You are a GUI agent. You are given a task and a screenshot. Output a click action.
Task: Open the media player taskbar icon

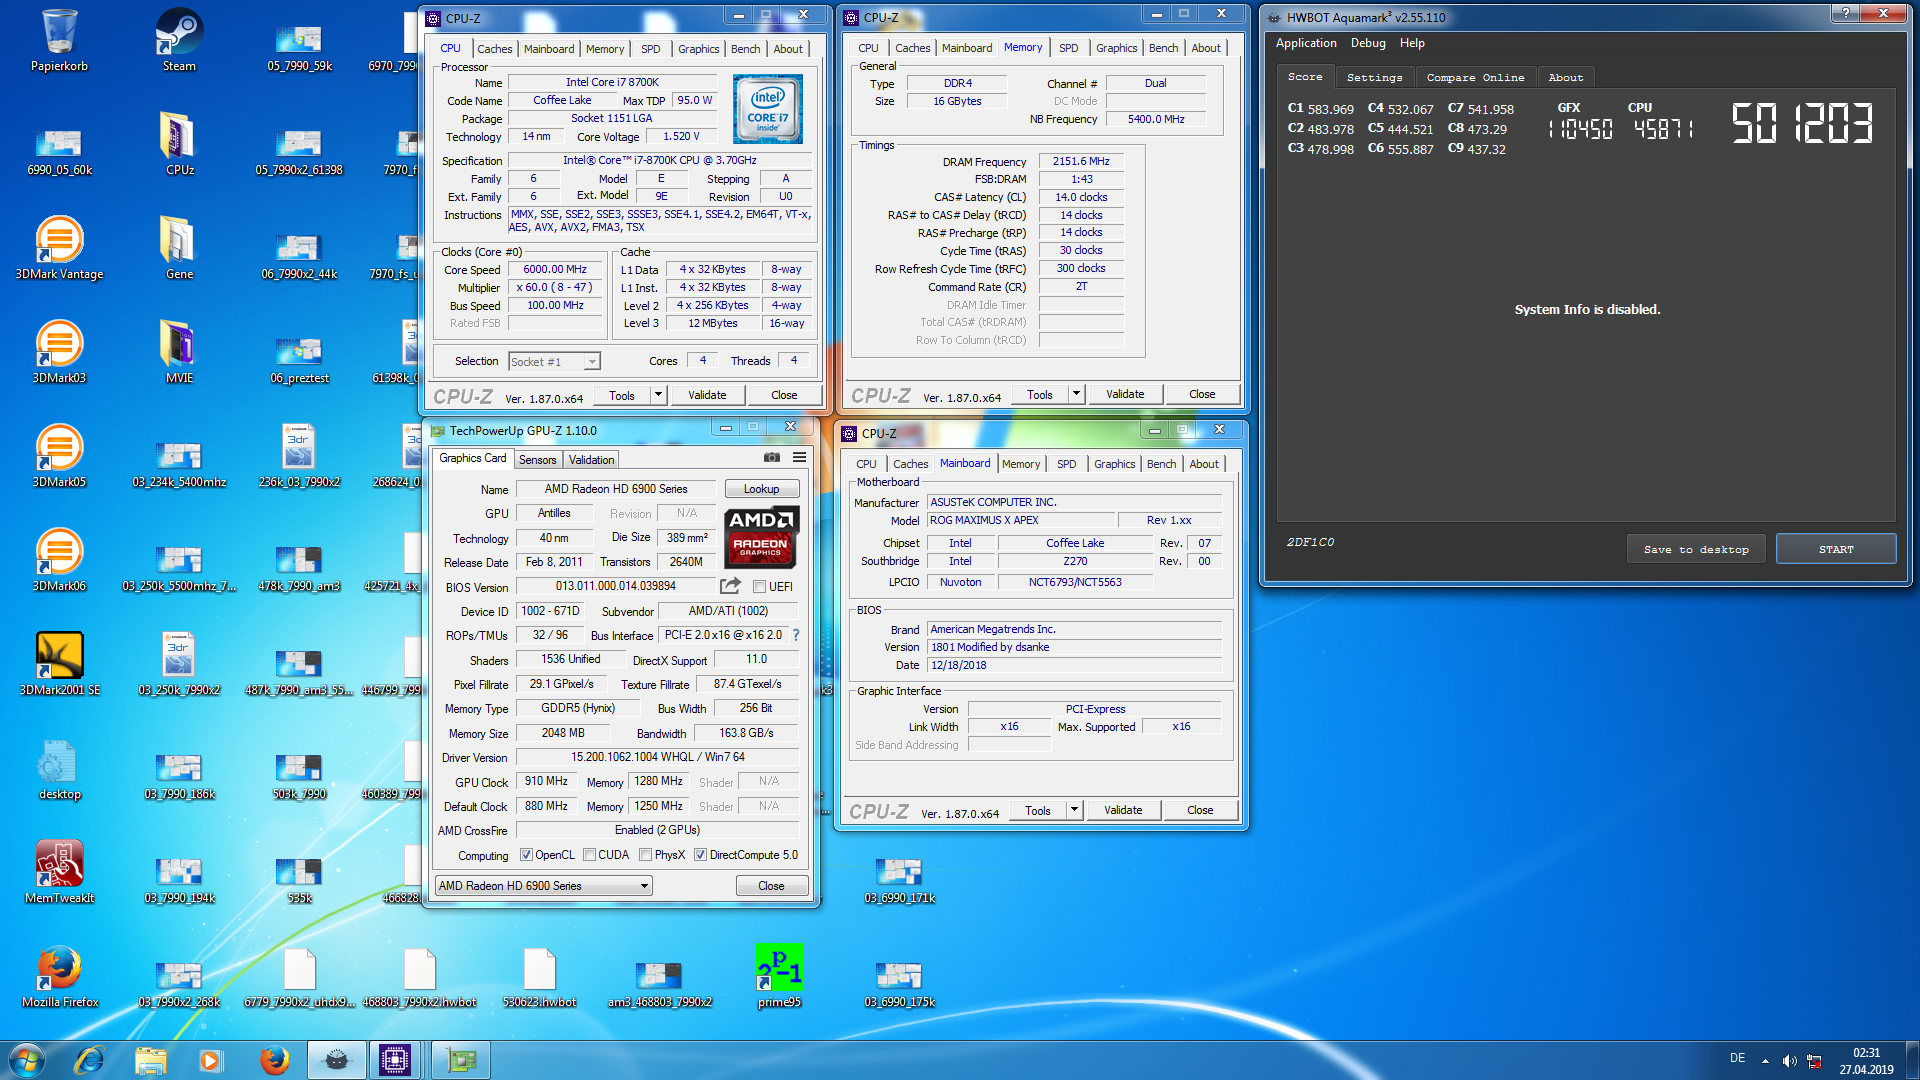point(210,1059)
